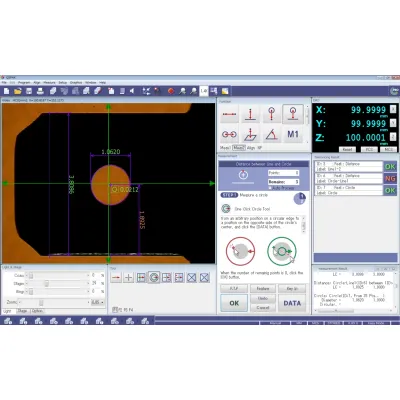This screenshot has height=400, width=400.
Task: Click the green circle edge illustration
Action: coord(282,251)
